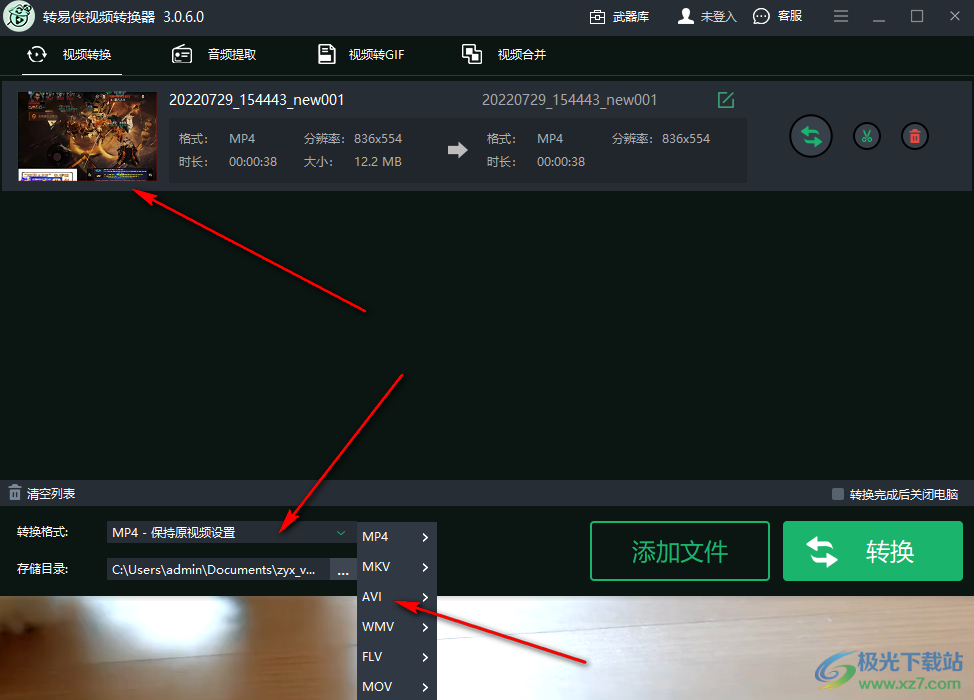Enable 转换完成后关闭电脑 checkbox
Screen dimensions: 974x700
837,494
